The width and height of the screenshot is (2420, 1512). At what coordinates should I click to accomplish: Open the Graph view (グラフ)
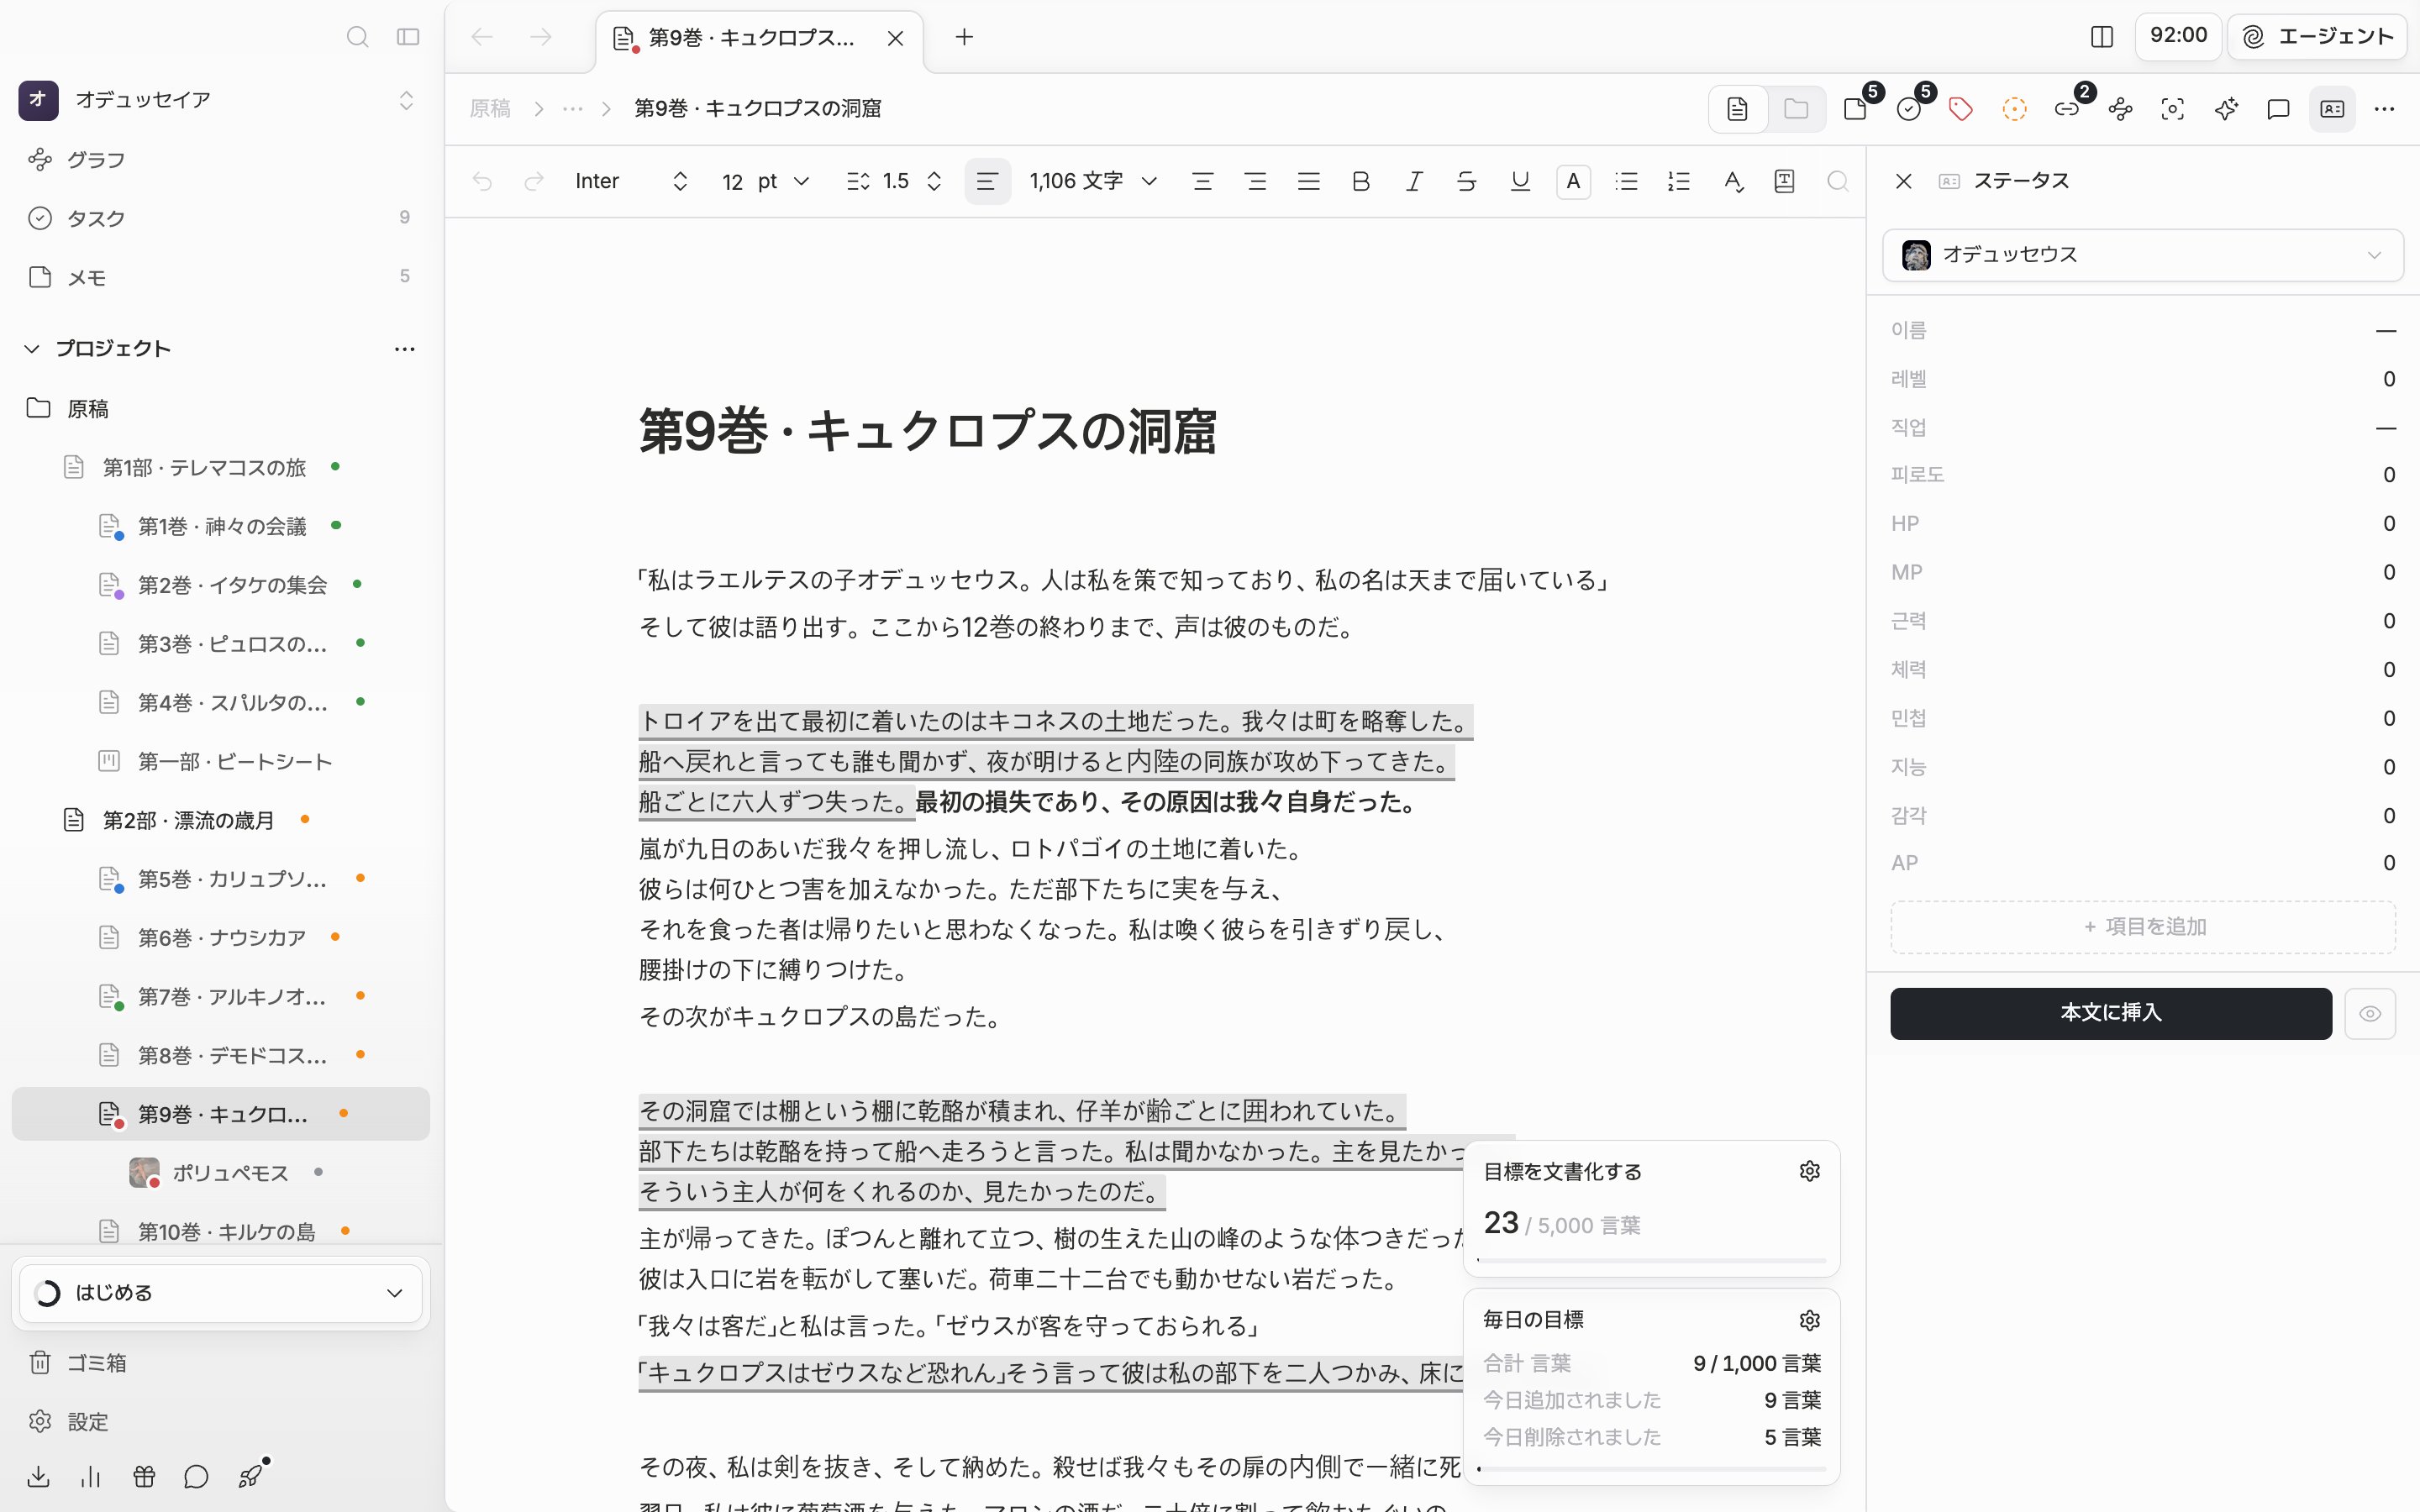(220, 160)
